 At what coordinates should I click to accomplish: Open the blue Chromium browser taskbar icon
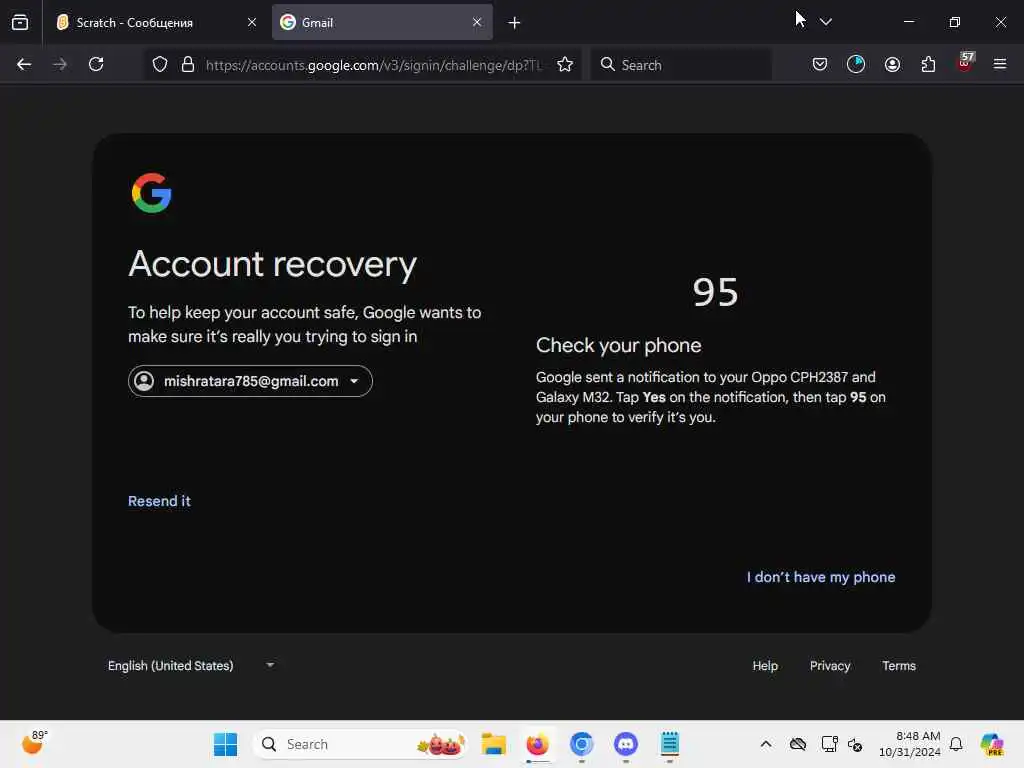click(x=582, y=744)
